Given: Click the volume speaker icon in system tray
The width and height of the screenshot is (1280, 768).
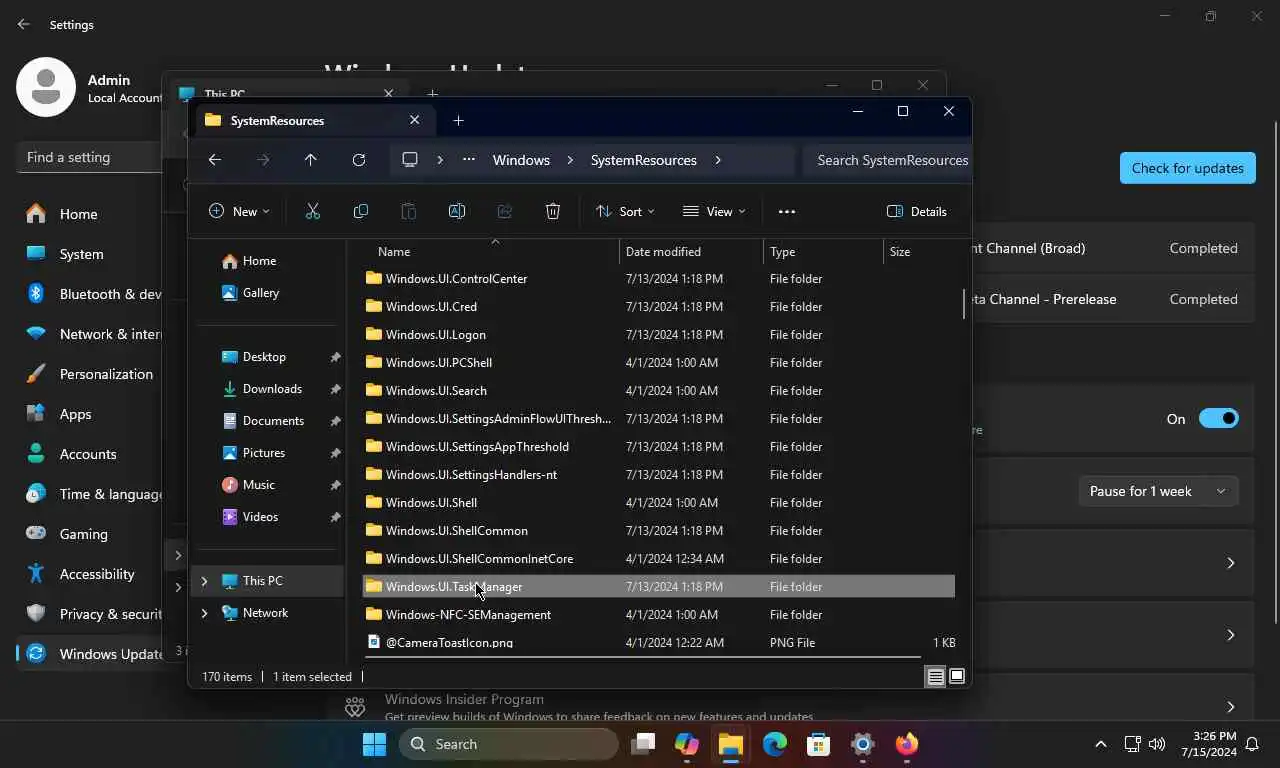Looking at the screenshot, I should [x=1157, y=744].
